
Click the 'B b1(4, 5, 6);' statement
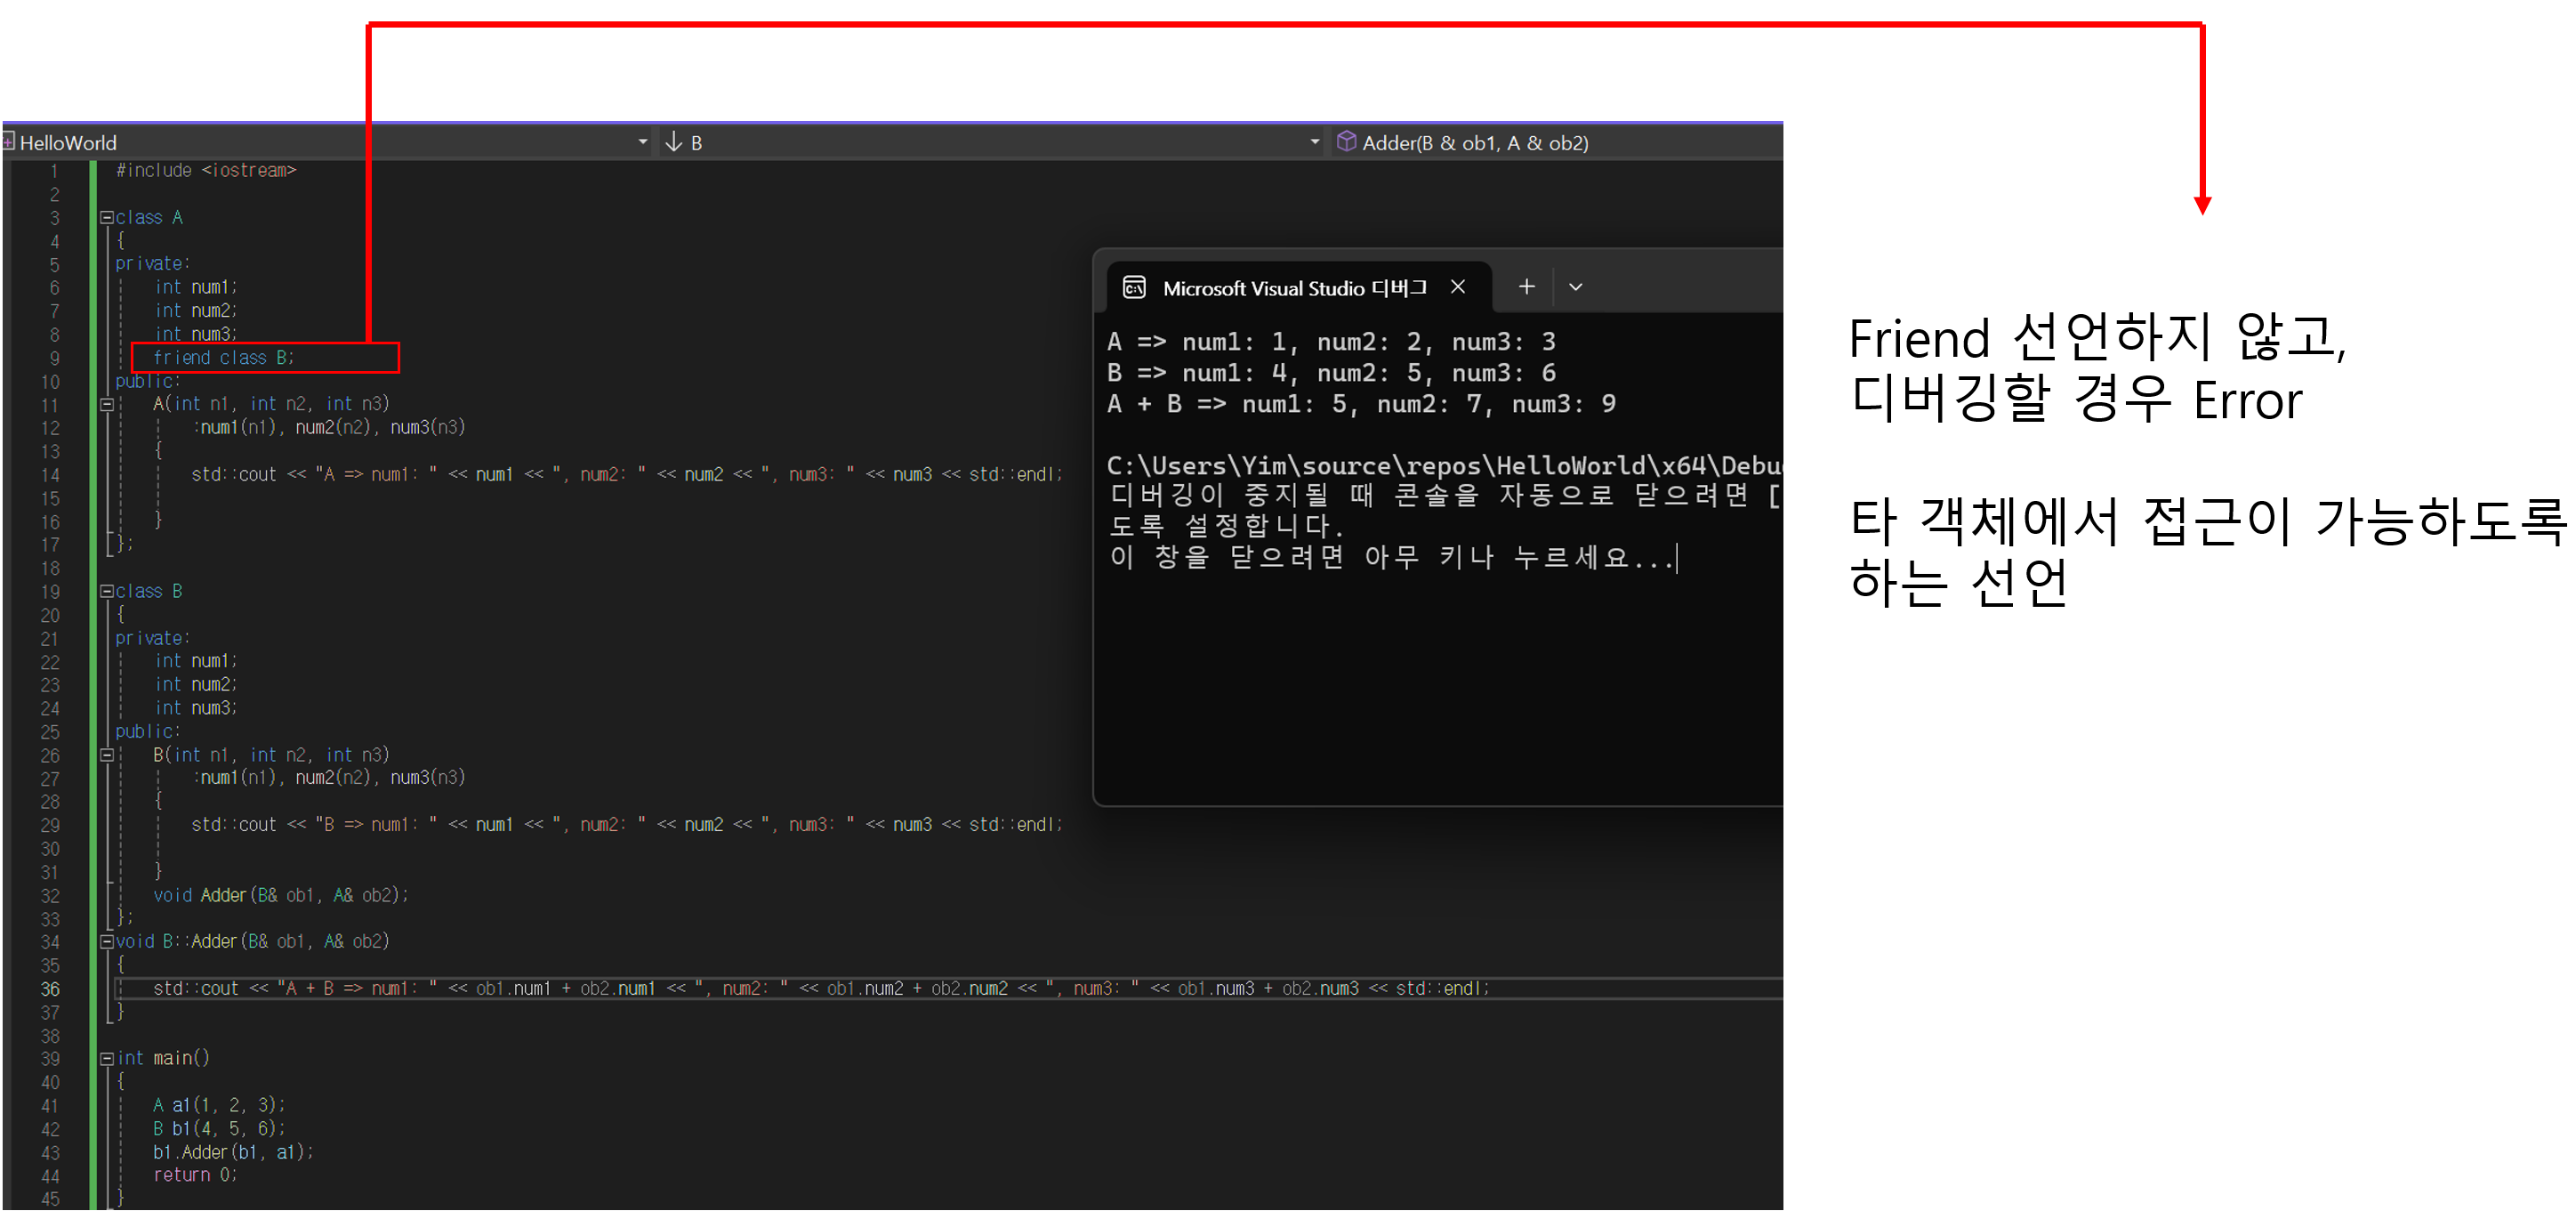coord(219,1128)
